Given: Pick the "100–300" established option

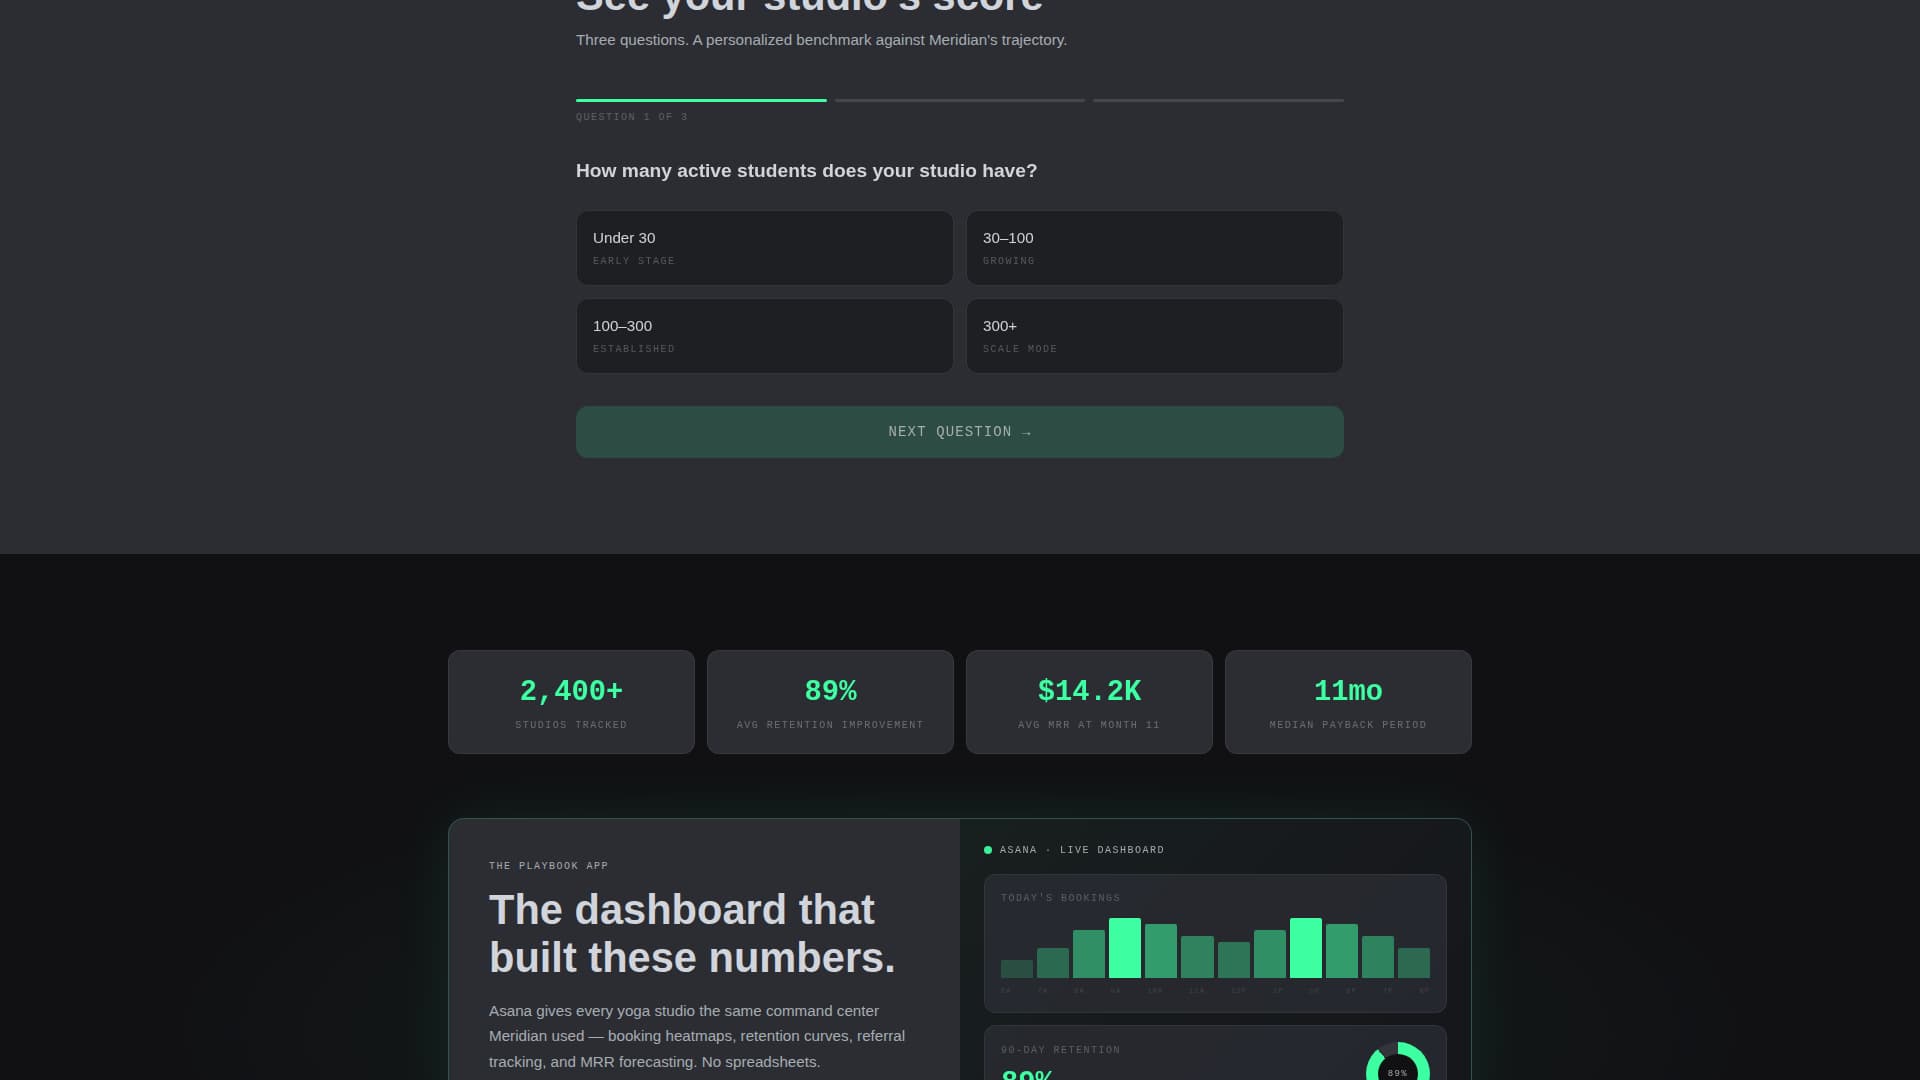Looking at the screenshot, I should coord(765,336).
